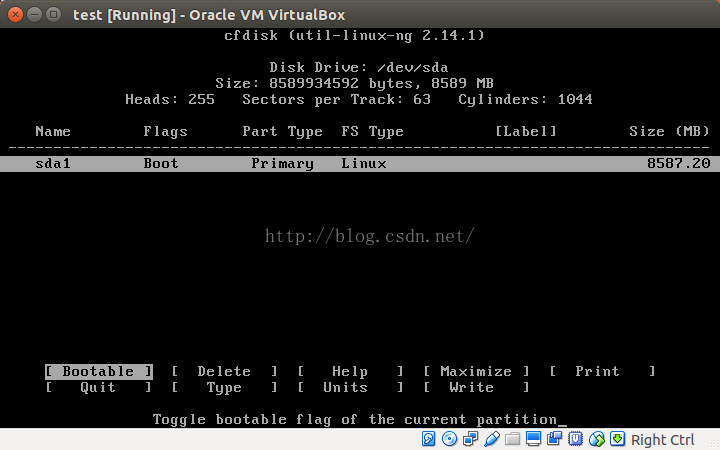
Task: Select the Quit menu option
Action: point(99,388)
